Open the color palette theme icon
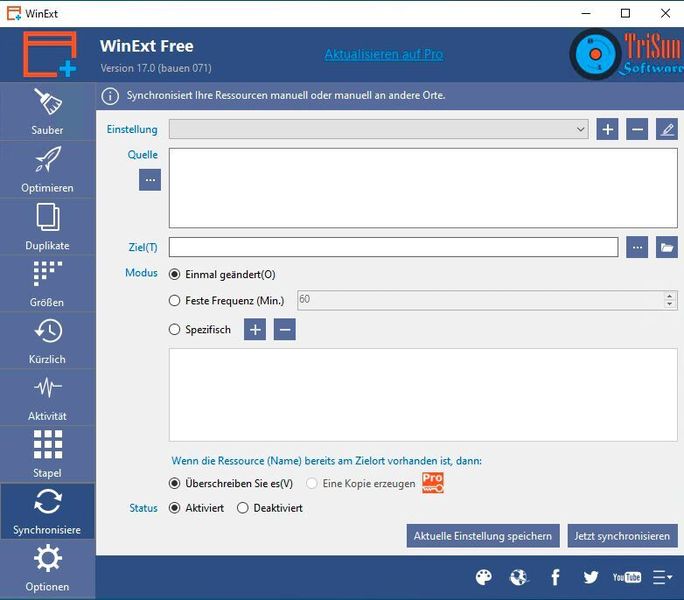684x600 pixels. pyautogui.click(x=483, y=577)
